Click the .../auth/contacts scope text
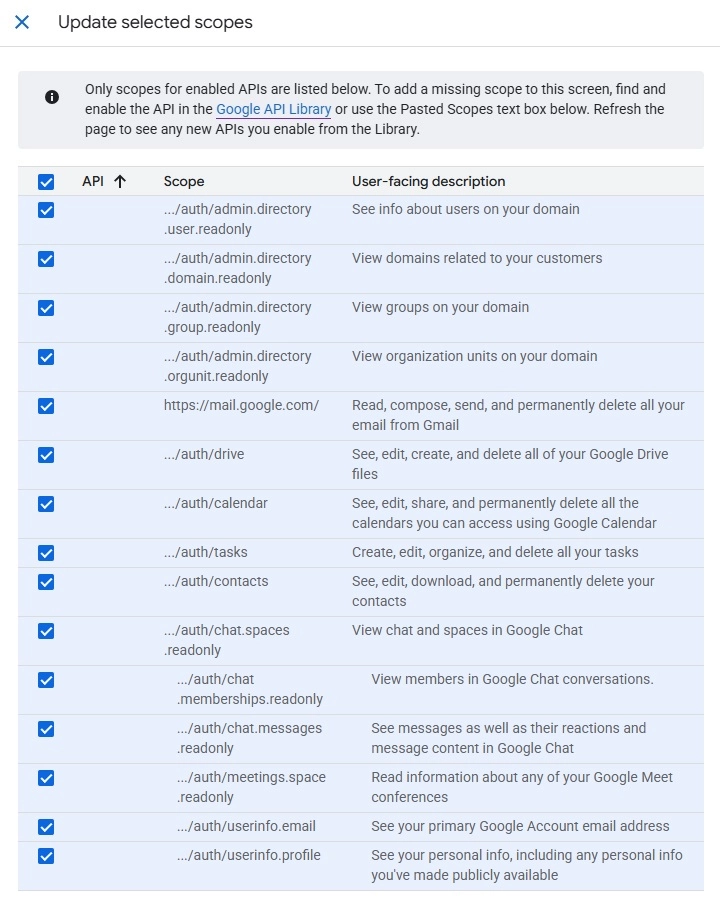The height and width of the screenshot is (900, 720). (216, 581)
